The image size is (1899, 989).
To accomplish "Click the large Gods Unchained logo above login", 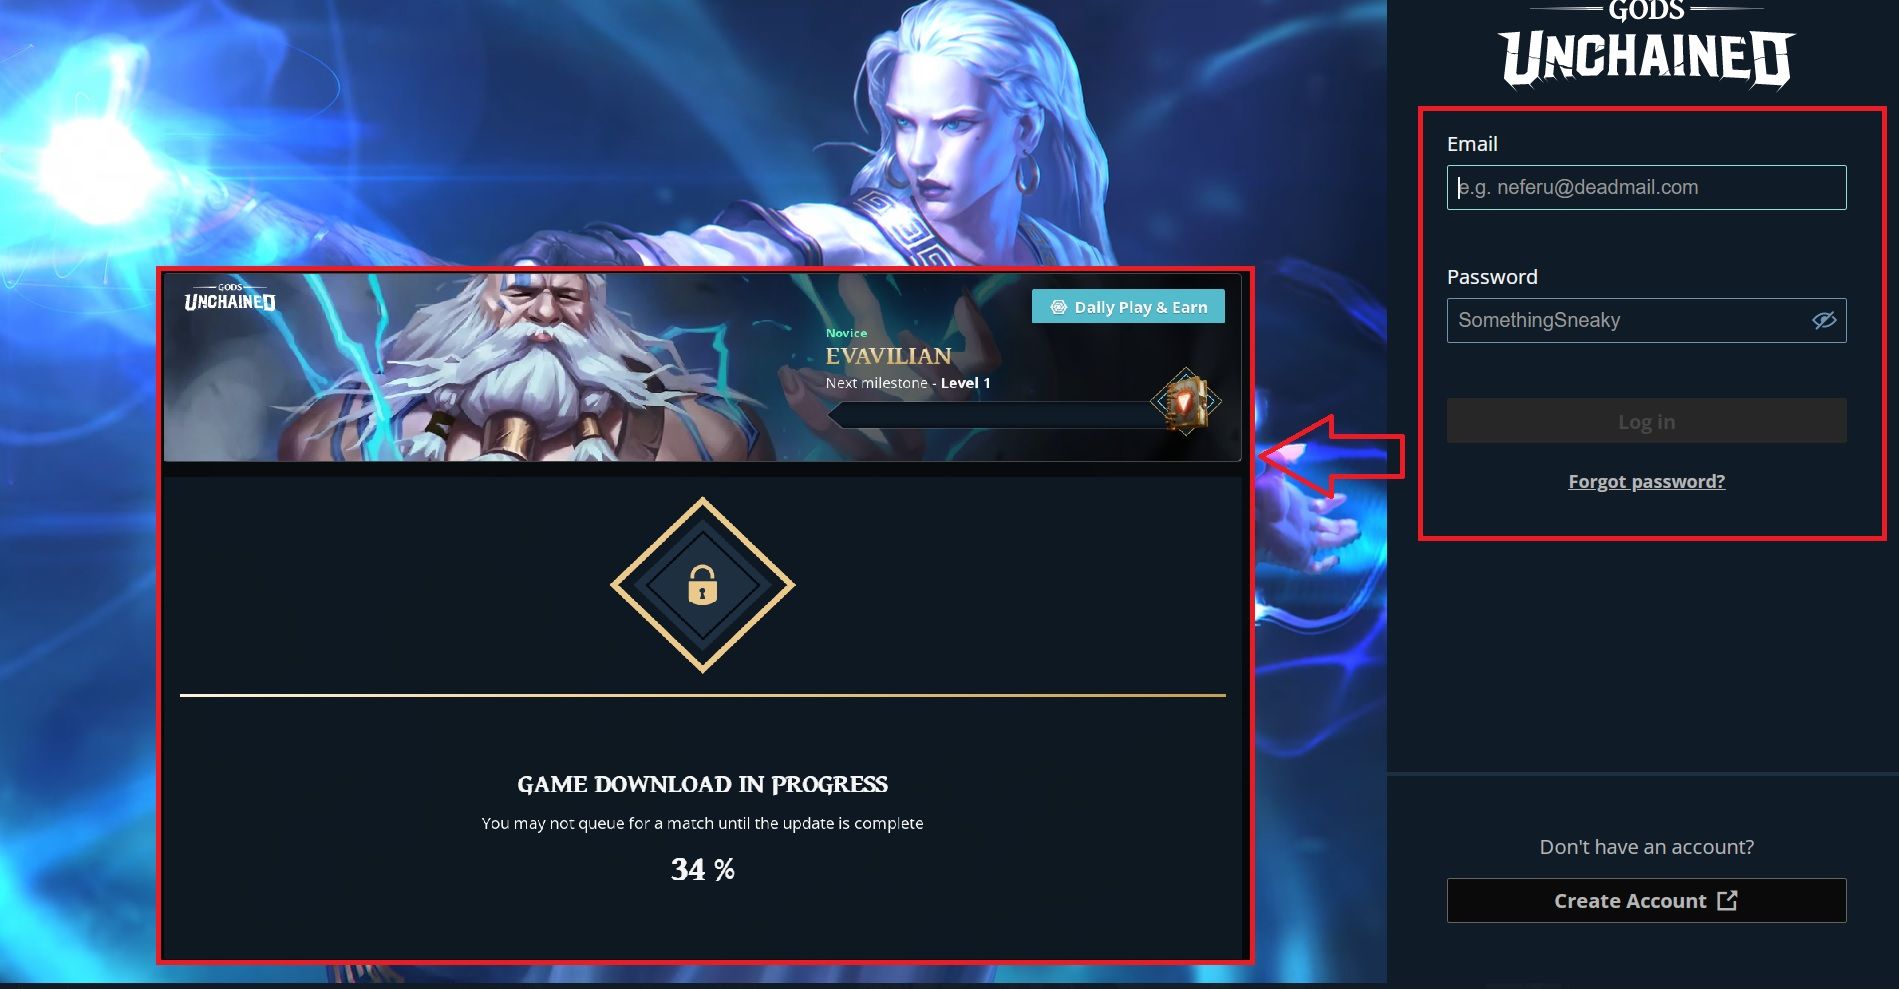I will 1646,46.
